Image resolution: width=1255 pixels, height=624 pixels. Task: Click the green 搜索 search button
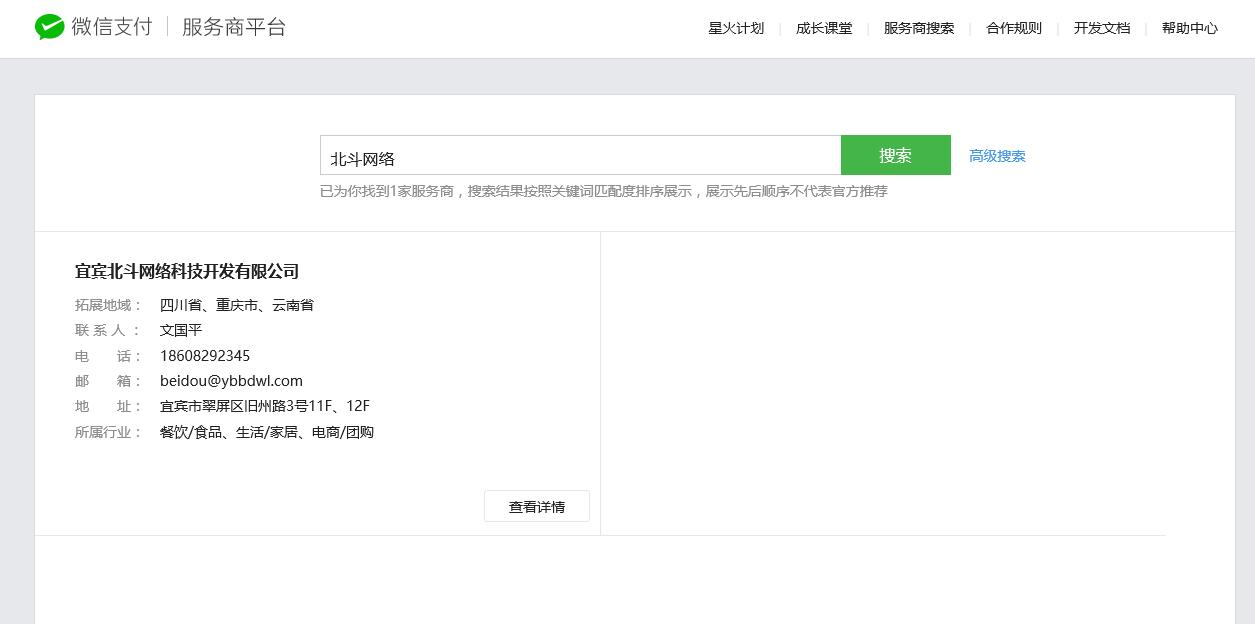click(x=895, y=155)
